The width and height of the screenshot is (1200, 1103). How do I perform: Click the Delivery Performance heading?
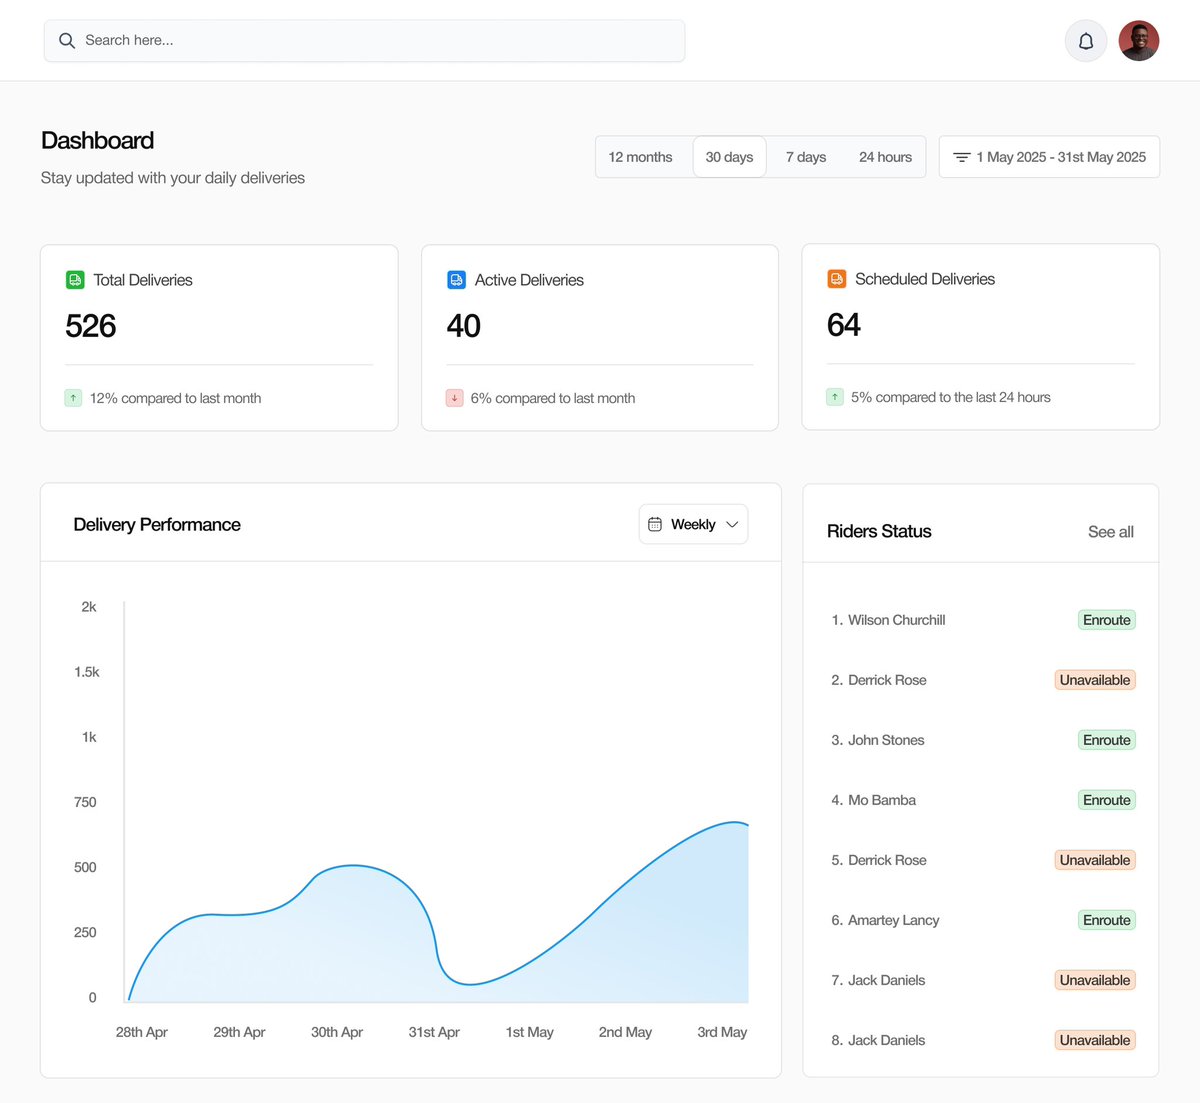pos(157,525)
